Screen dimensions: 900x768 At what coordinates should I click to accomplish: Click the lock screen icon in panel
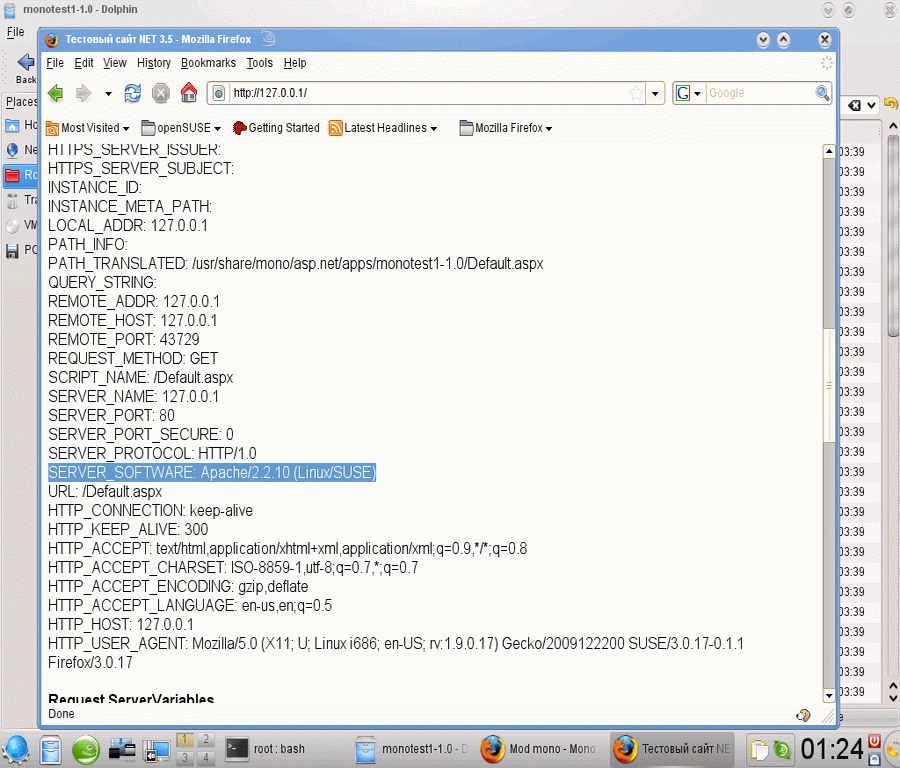click(874, 758)
